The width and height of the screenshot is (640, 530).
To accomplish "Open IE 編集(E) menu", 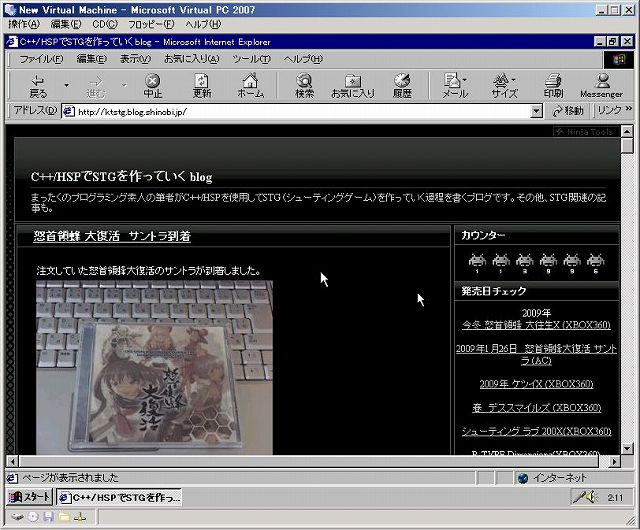I will click(x=91, y=59).
